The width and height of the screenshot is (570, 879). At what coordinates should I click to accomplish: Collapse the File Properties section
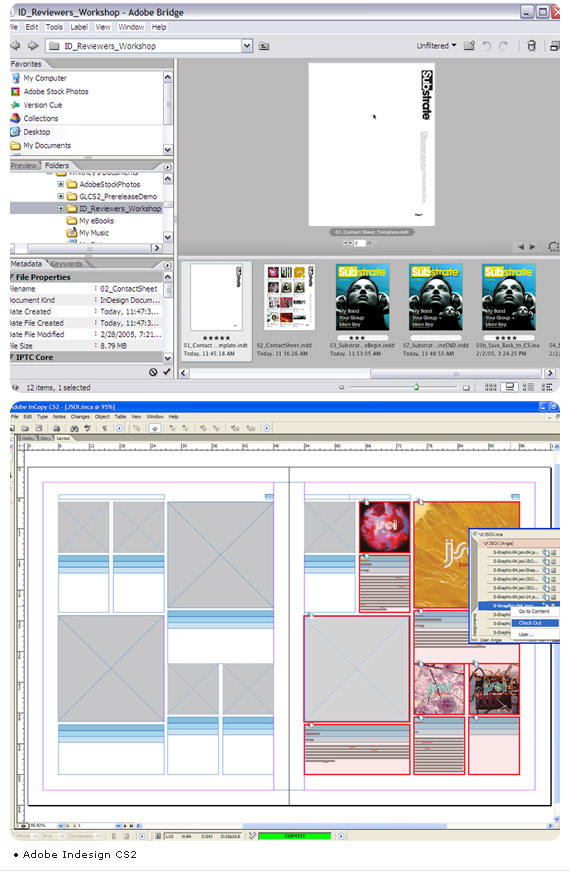pos(12,277)
